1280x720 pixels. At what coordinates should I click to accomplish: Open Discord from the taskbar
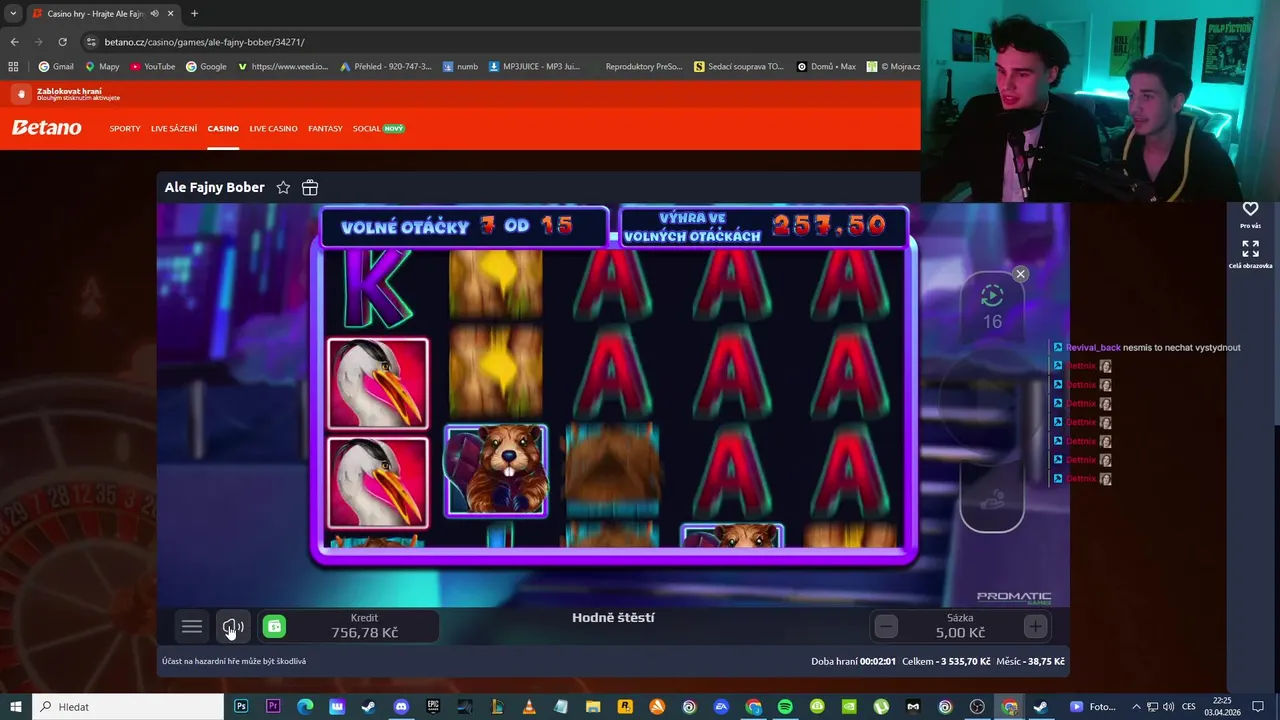[401, 707]
